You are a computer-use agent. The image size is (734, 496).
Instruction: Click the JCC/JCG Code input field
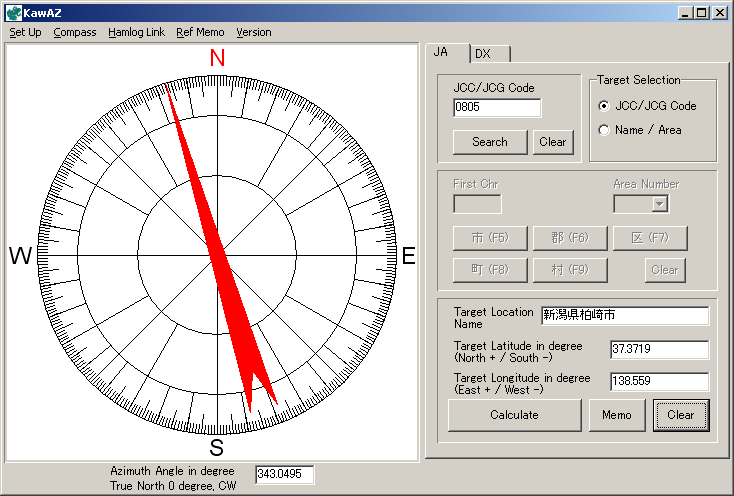(497, 107)
